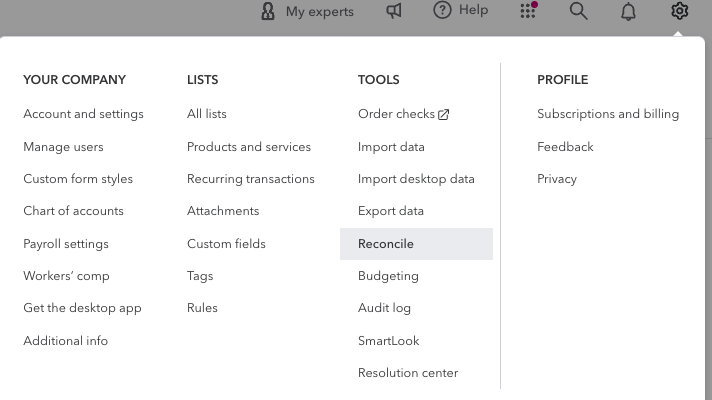
Task: Open Payroll settings
Action: point(66,244)
